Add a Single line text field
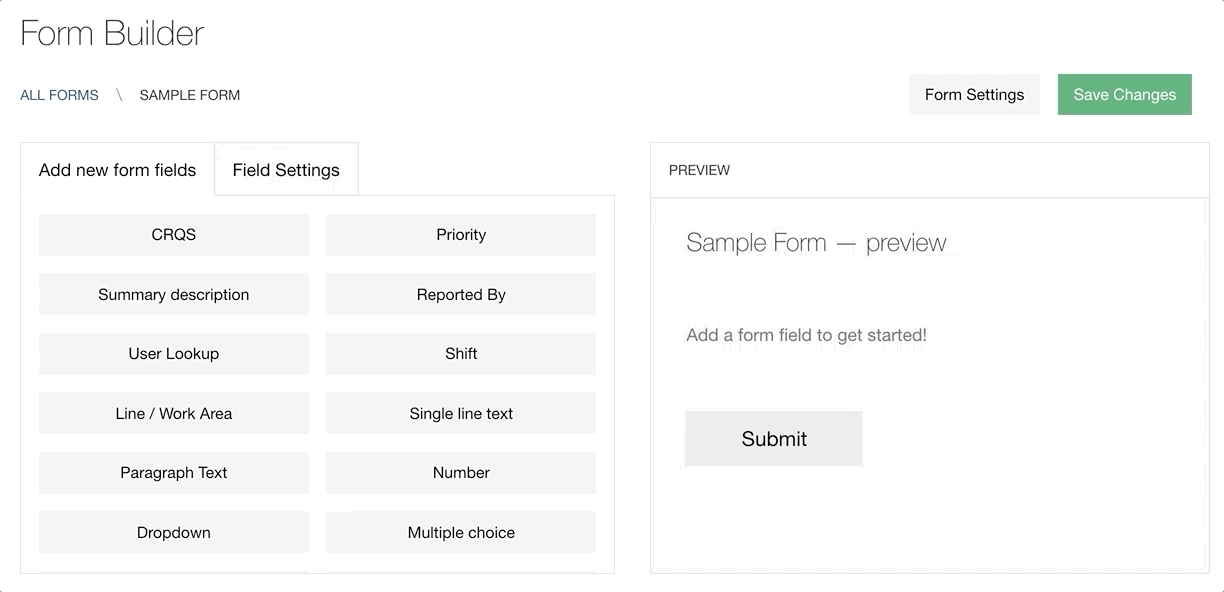Image resolution: width=1224 pixels, height=592 pixels. pyautogui.click(x=461, y=414)
